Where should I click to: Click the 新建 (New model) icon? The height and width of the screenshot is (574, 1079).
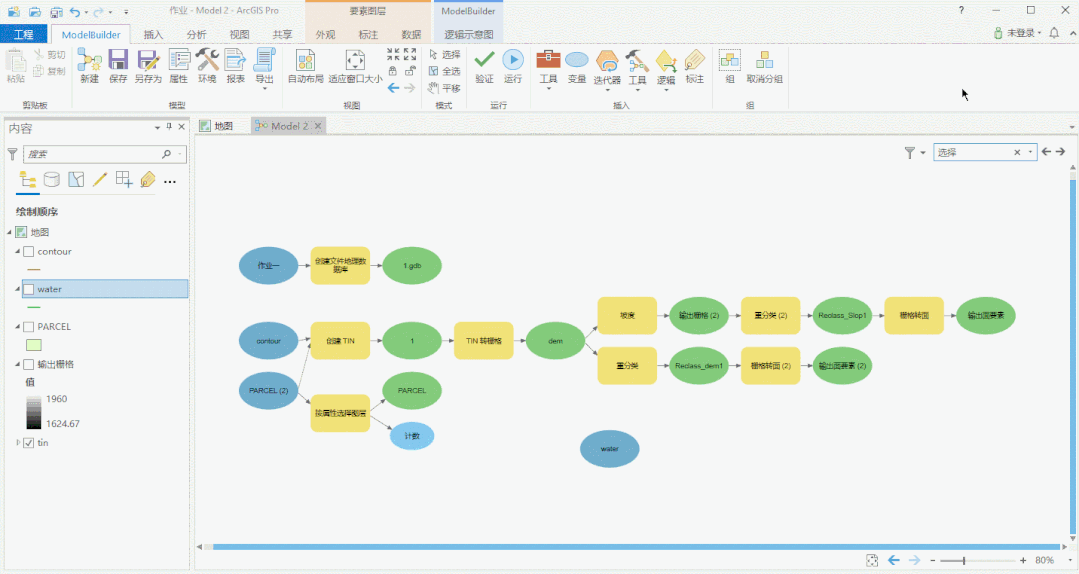[x=89, y=61]
